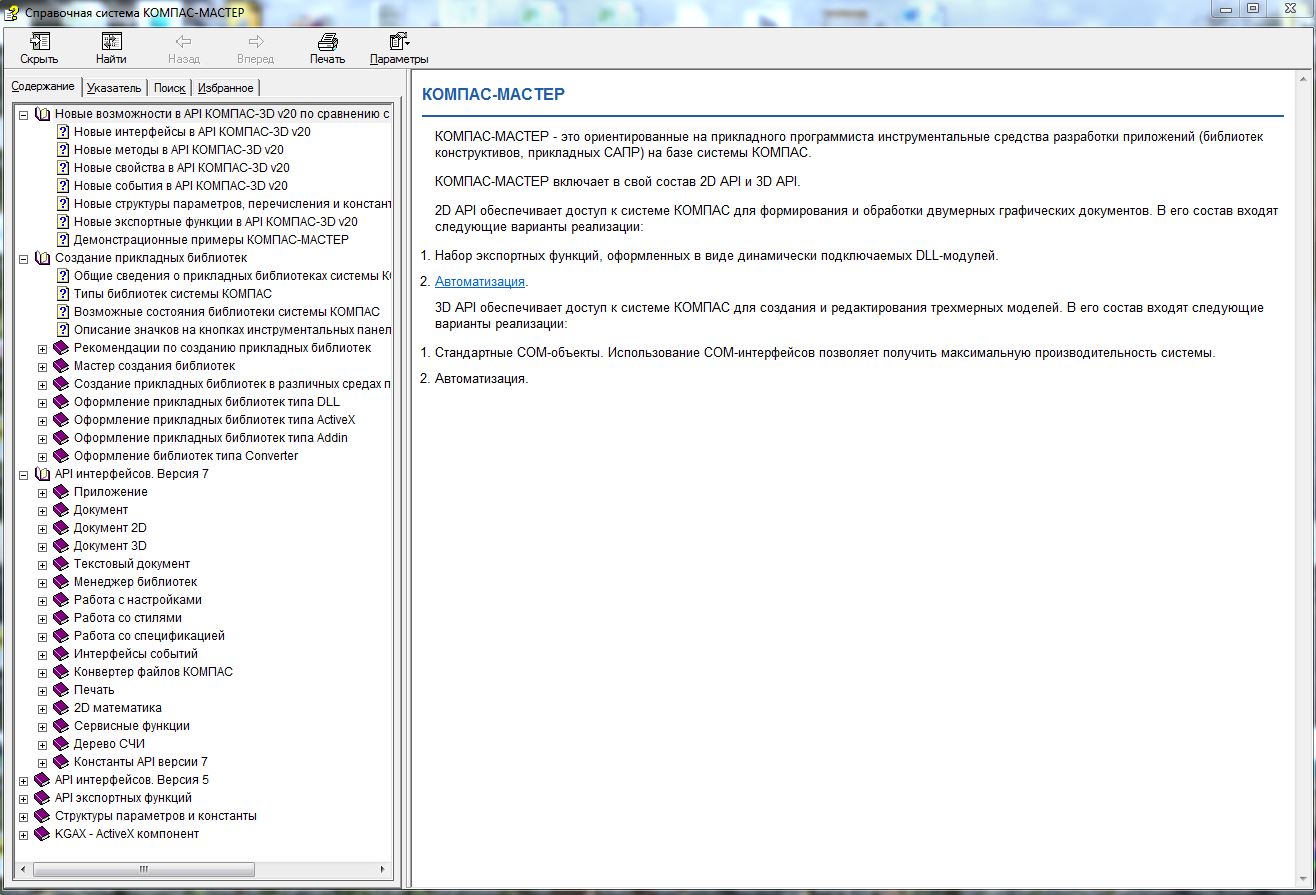Open the Автоматизация hyperlink

coord(480,282)
